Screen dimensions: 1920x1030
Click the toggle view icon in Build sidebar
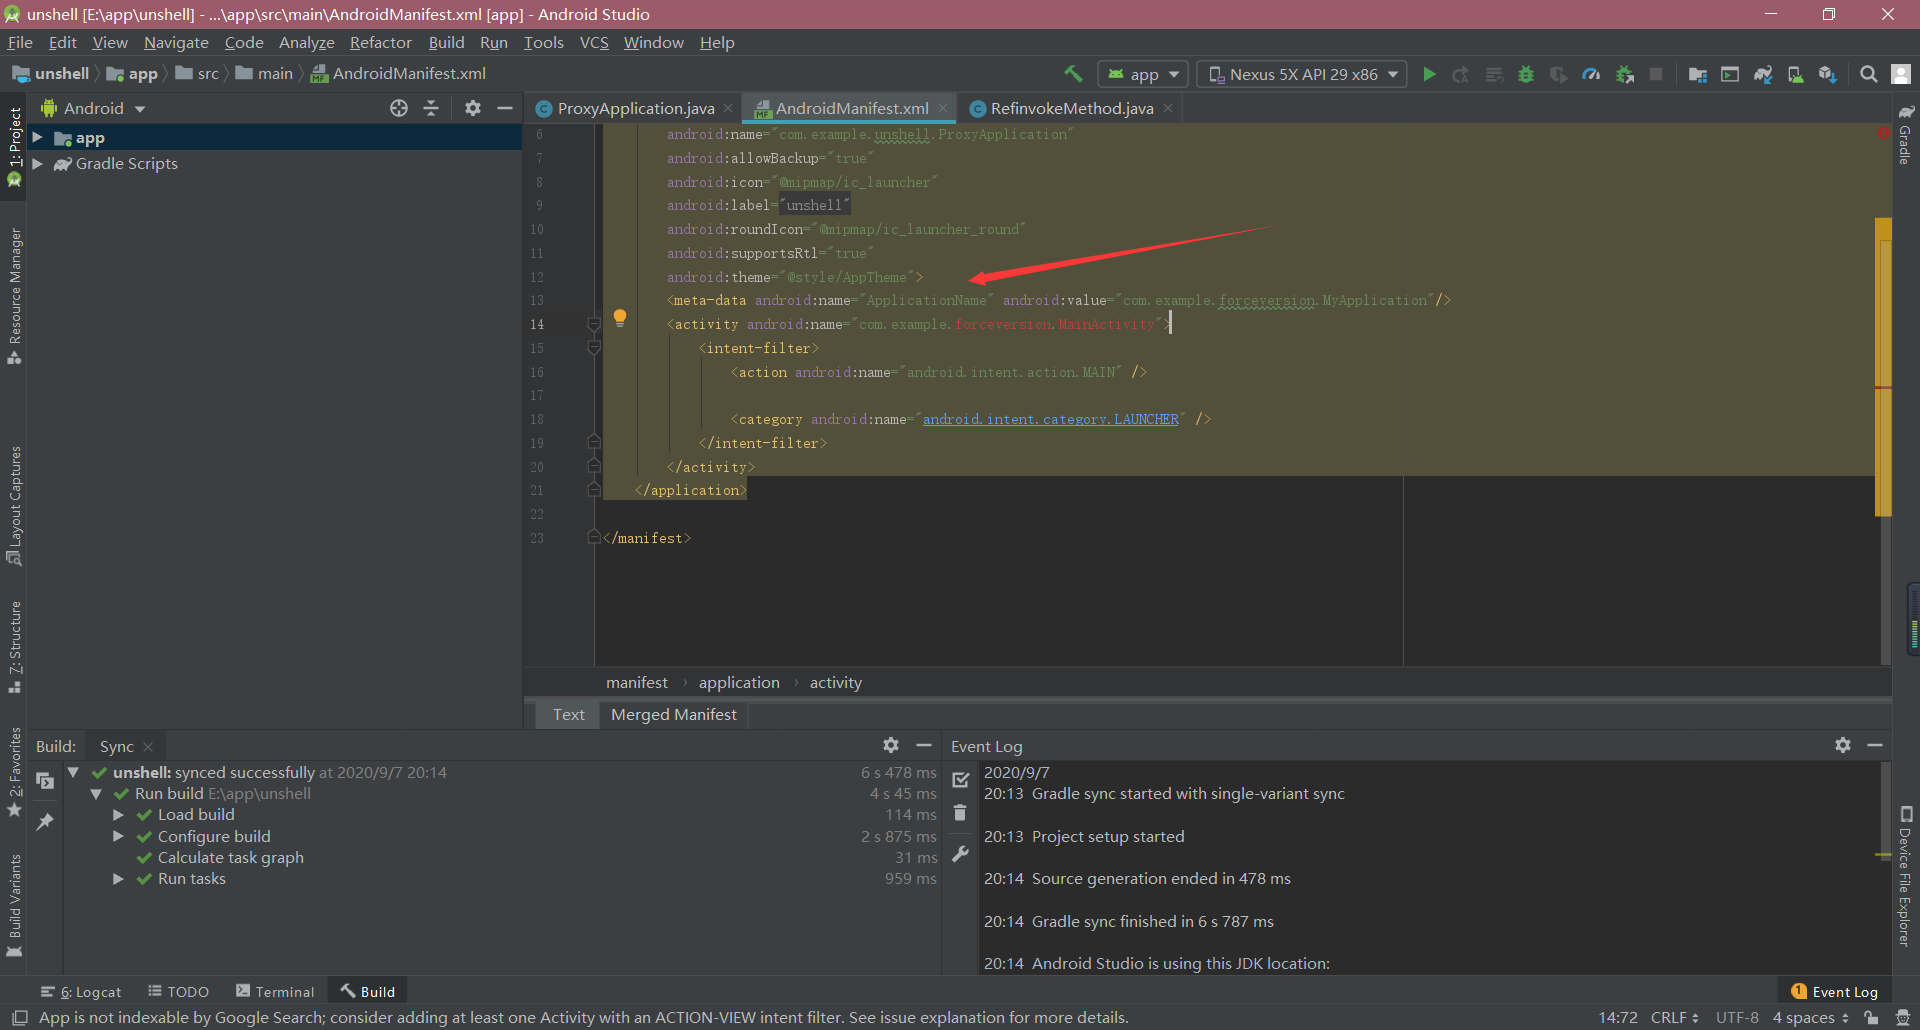coord(45,781)
